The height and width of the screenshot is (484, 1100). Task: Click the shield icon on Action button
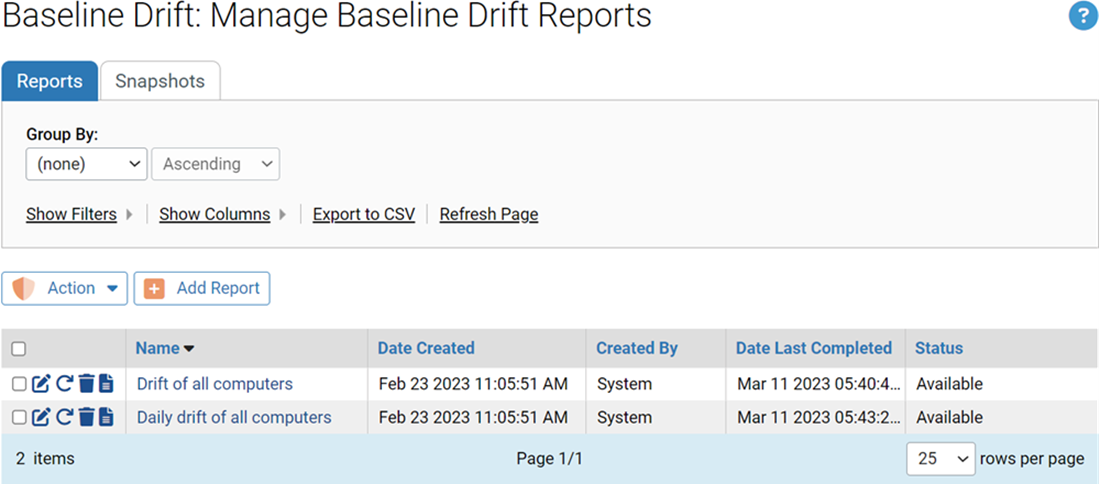tap(23, 288)
